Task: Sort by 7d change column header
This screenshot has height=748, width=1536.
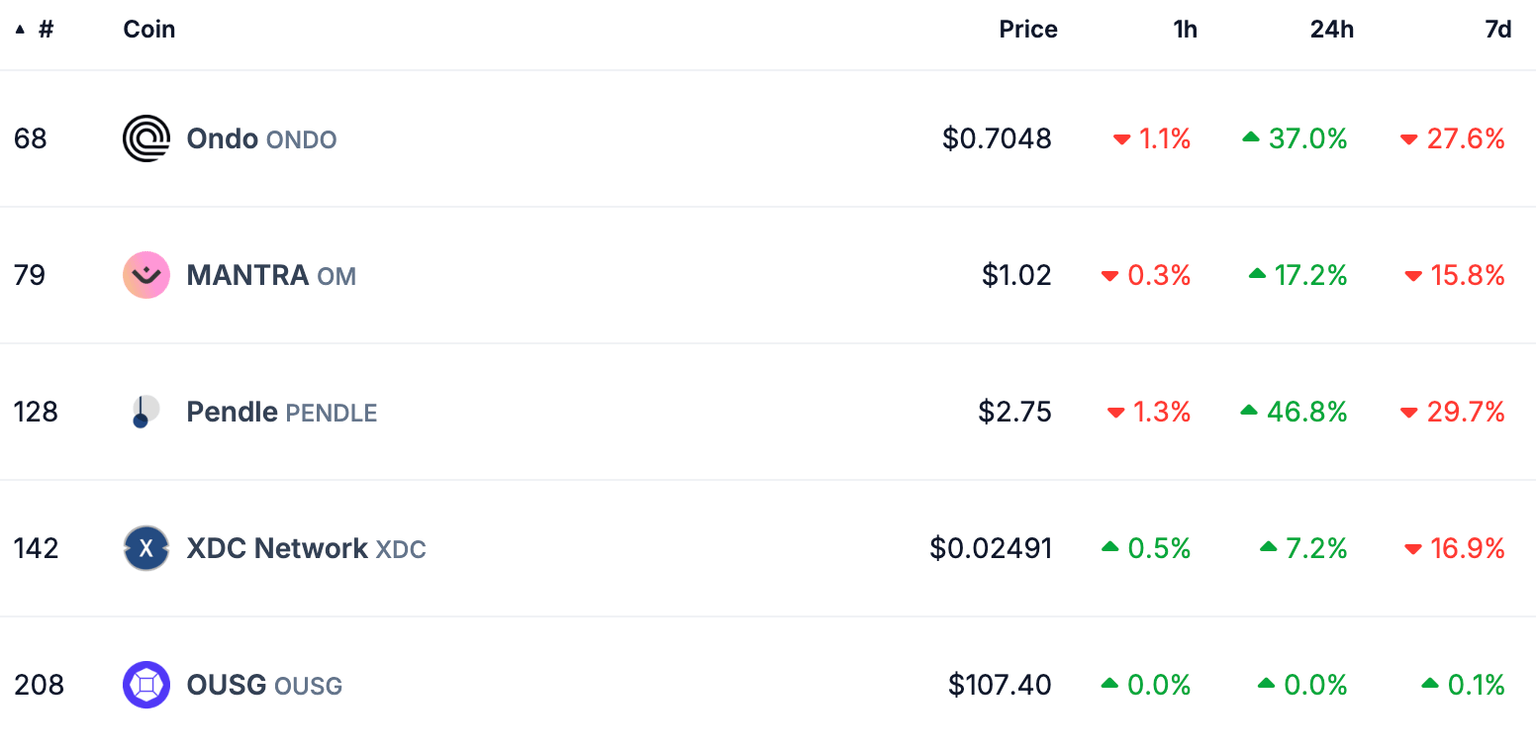Action: (1497, 30)
